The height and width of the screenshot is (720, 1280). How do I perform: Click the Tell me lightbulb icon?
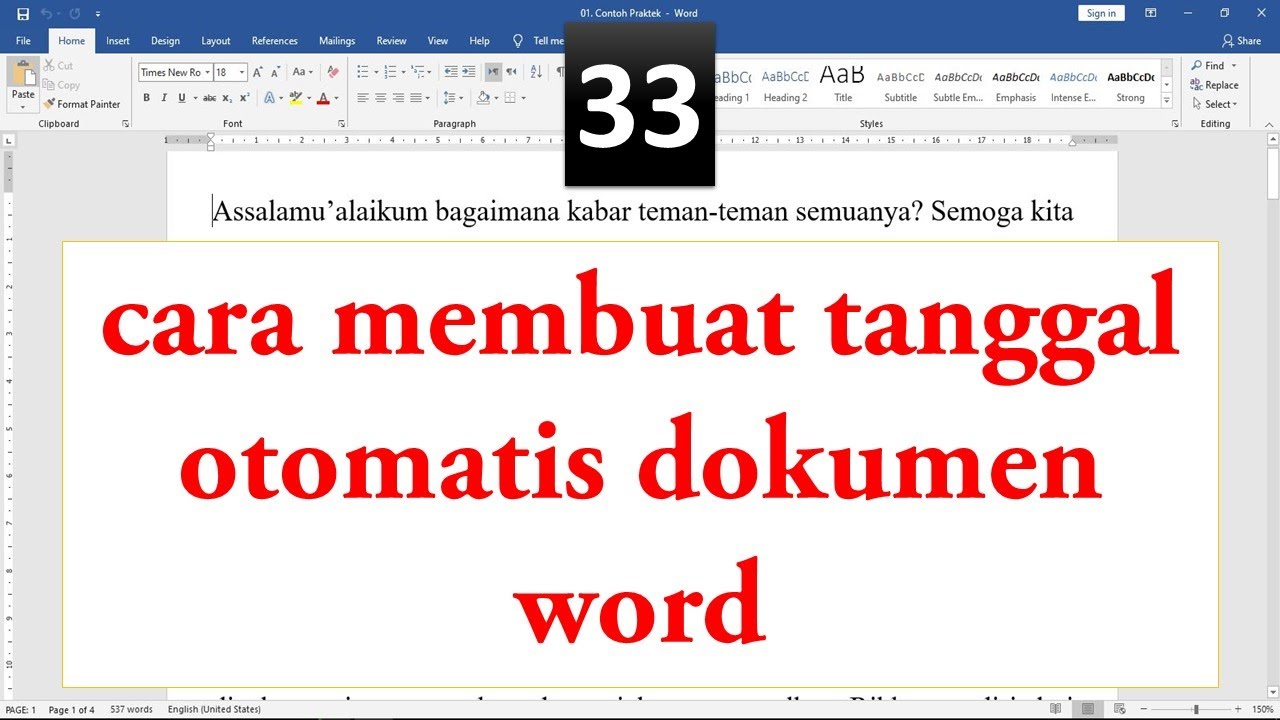518,41
